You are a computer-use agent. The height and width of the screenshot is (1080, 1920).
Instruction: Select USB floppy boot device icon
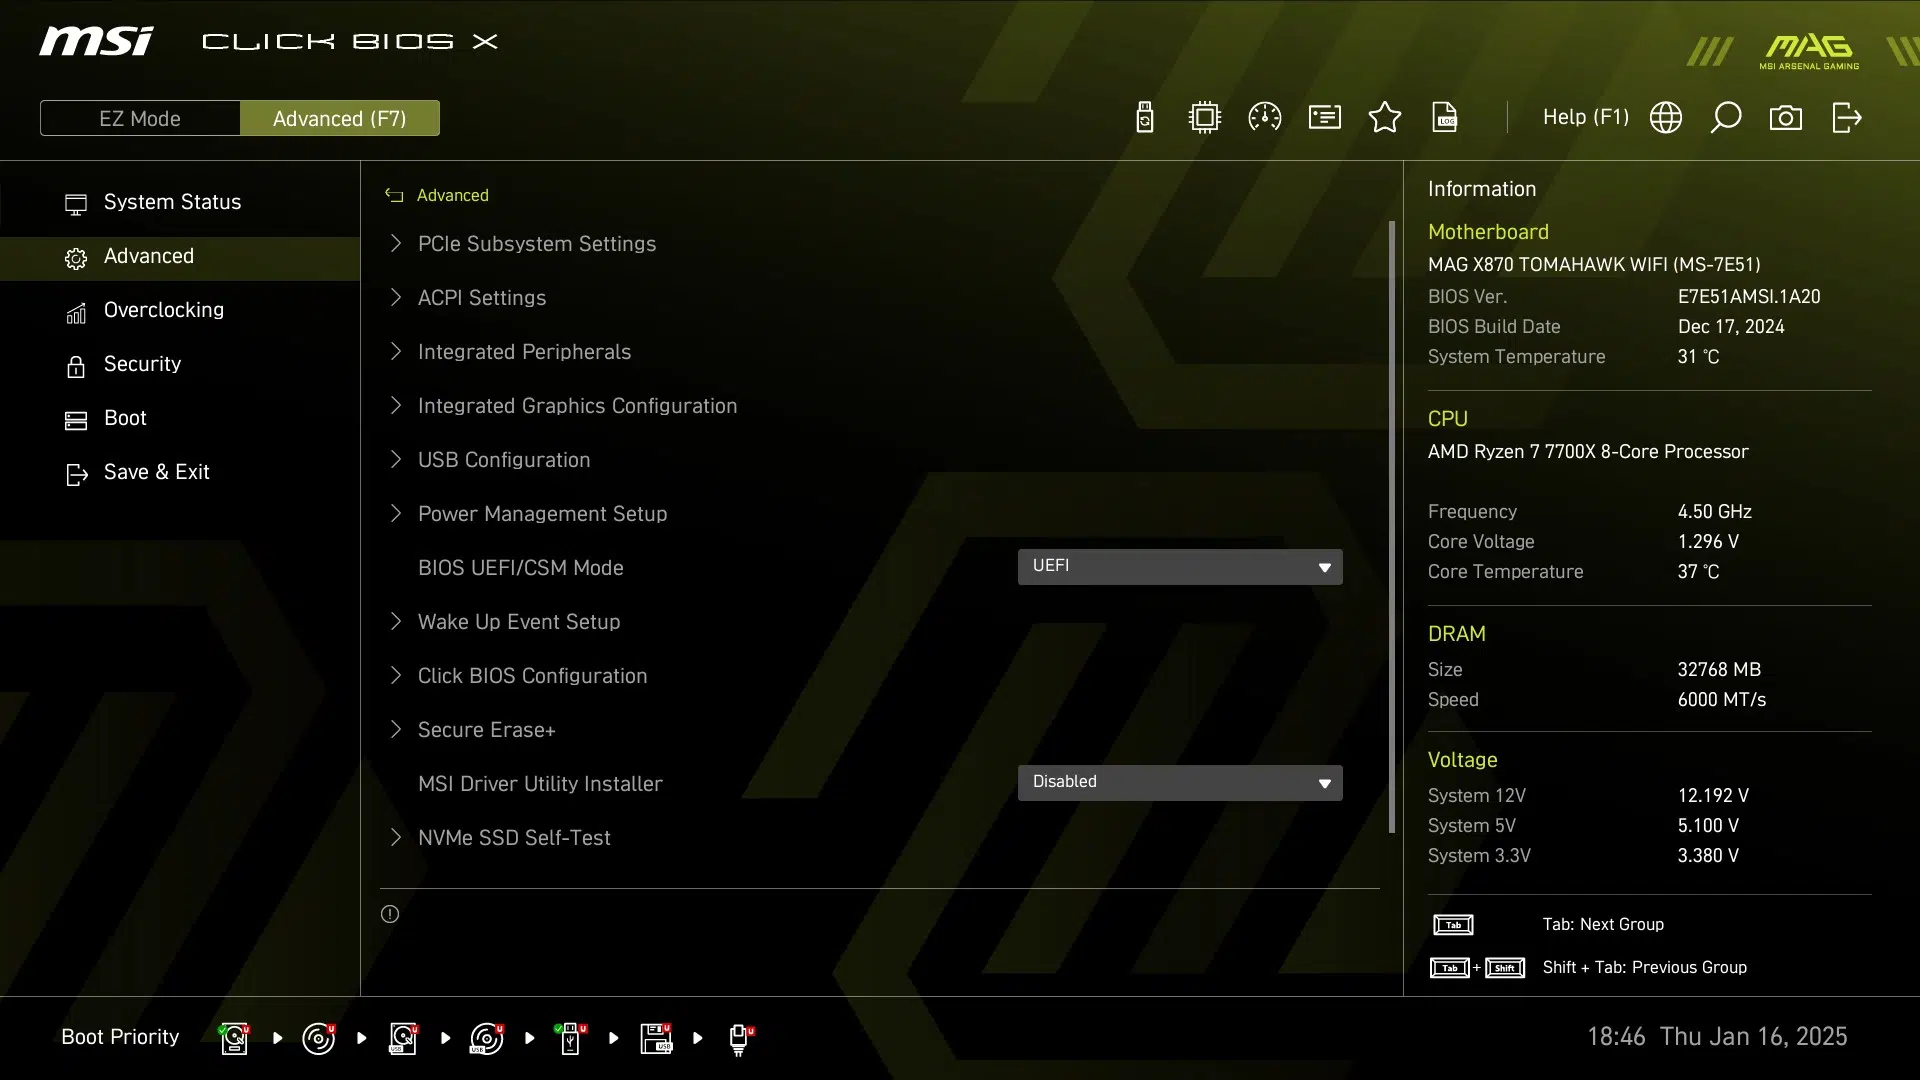click(656, 1038)
